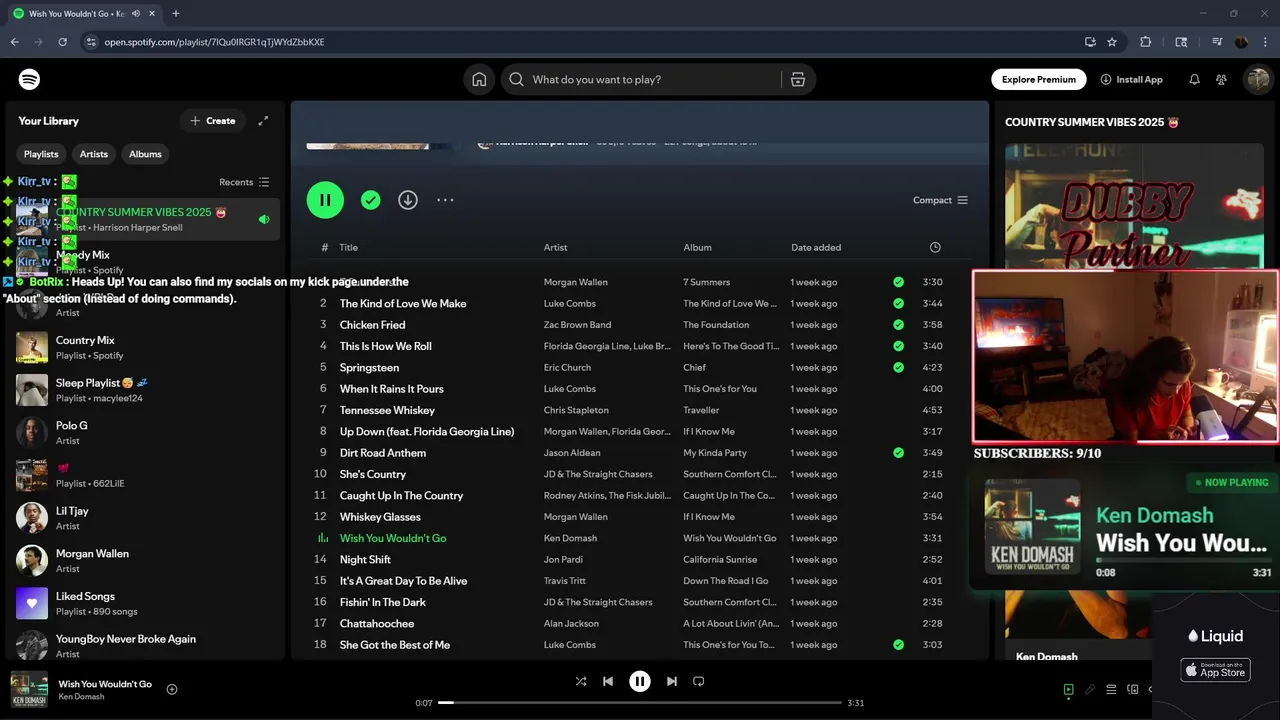Reload the browser page
1280x720 pixels.
[63, 42]
